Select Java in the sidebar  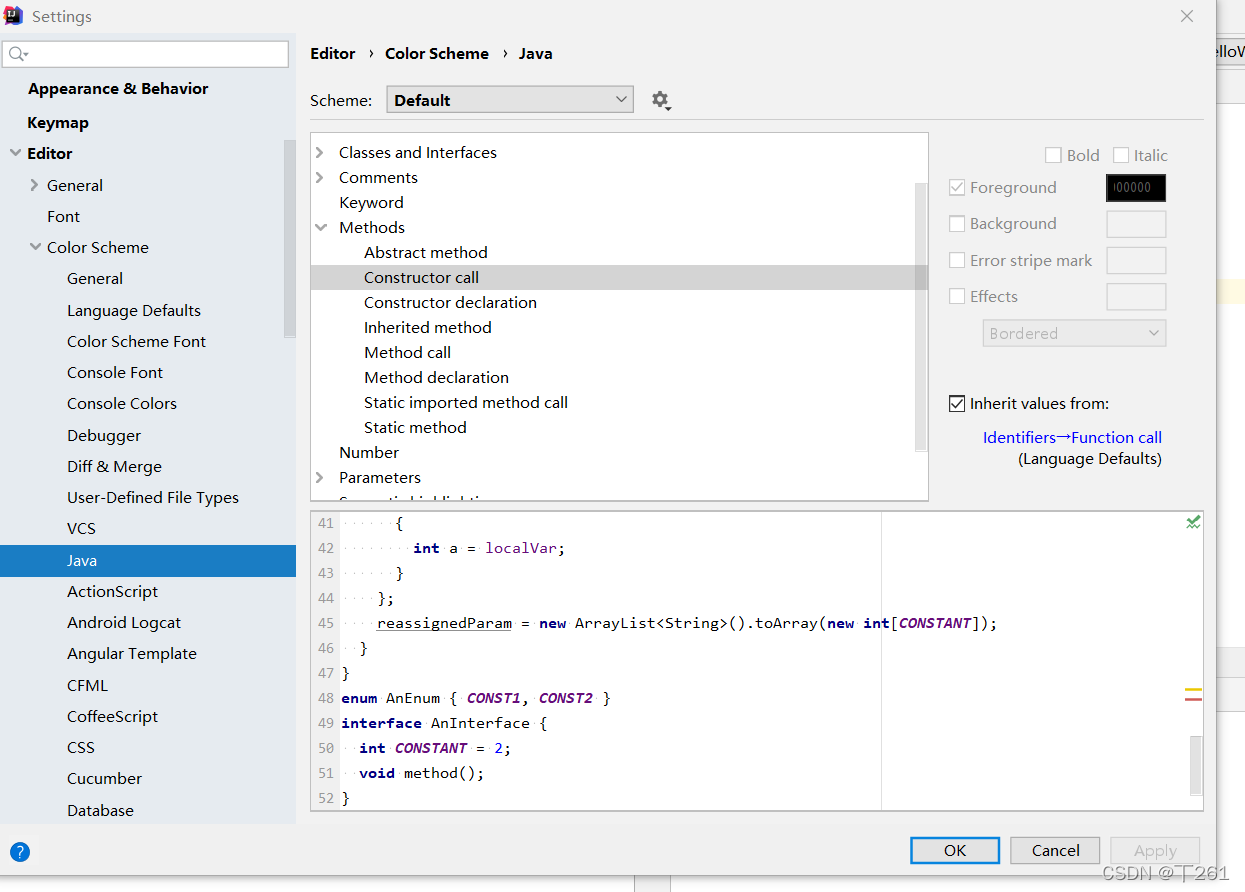pos(148,561)
